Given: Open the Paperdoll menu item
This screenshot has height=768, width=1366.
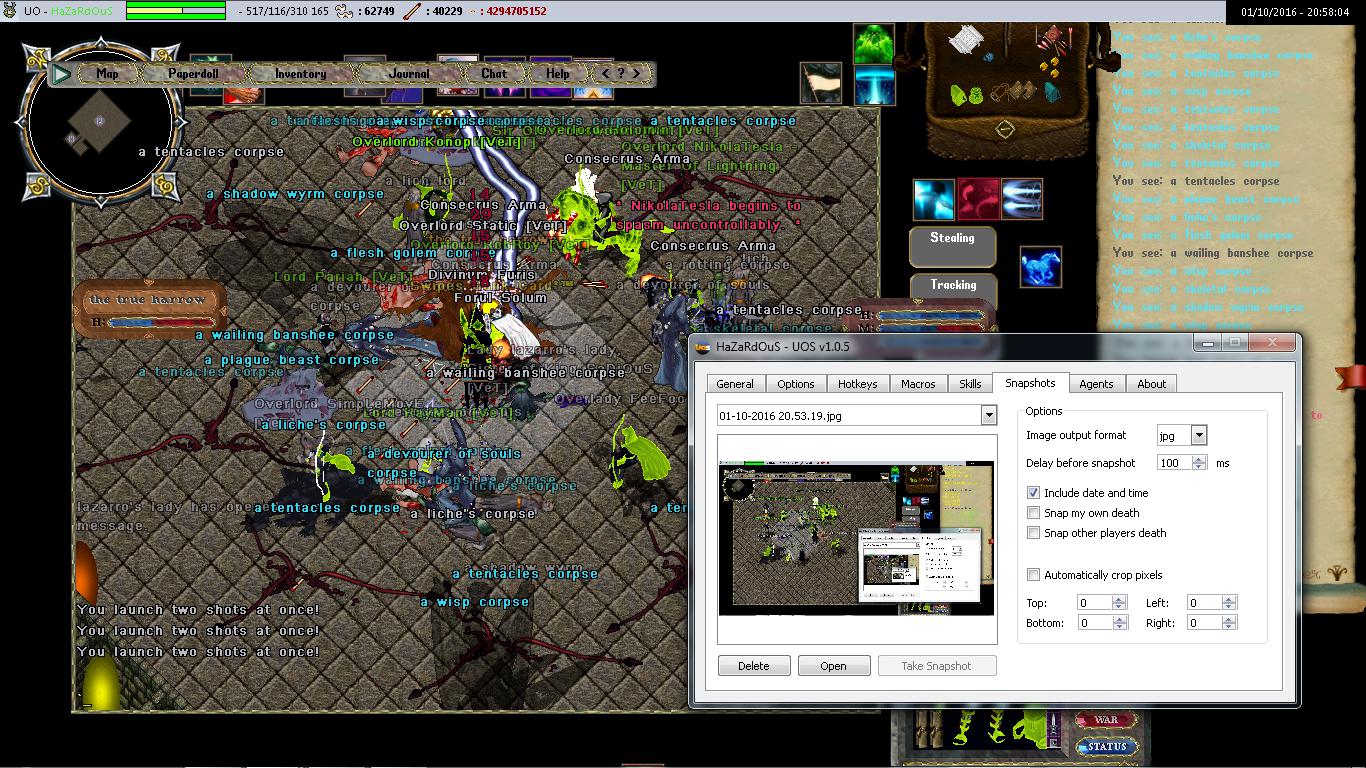Looking at the screenshot, I should tap(193, 74).
